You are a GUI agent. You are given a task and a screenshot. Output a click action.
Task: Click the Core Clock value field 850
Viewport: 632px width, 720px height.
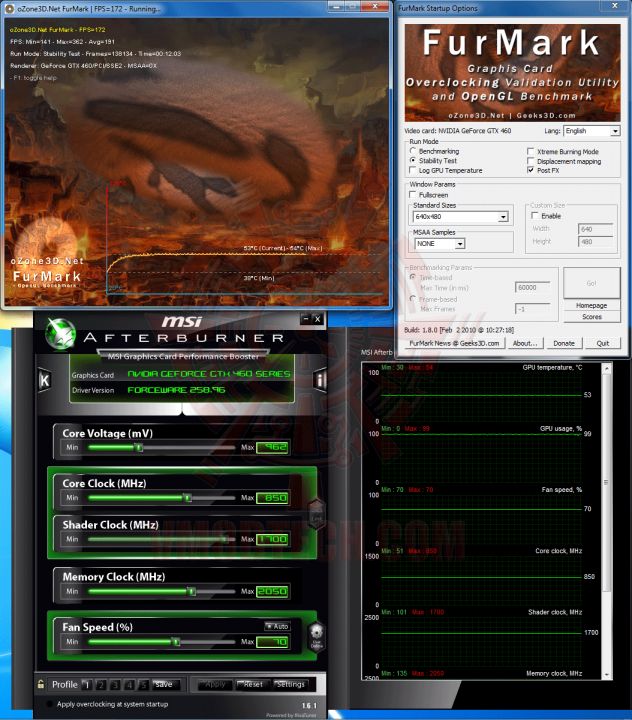tap(272, 498)
